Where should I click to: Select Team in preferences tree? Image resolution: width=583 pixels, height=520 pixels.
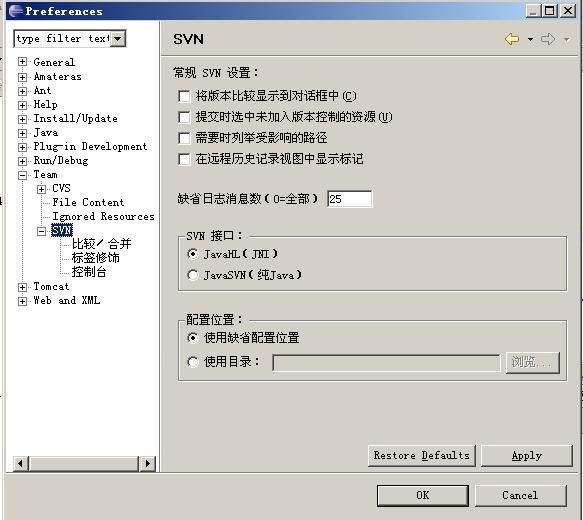tap(45, 174)
